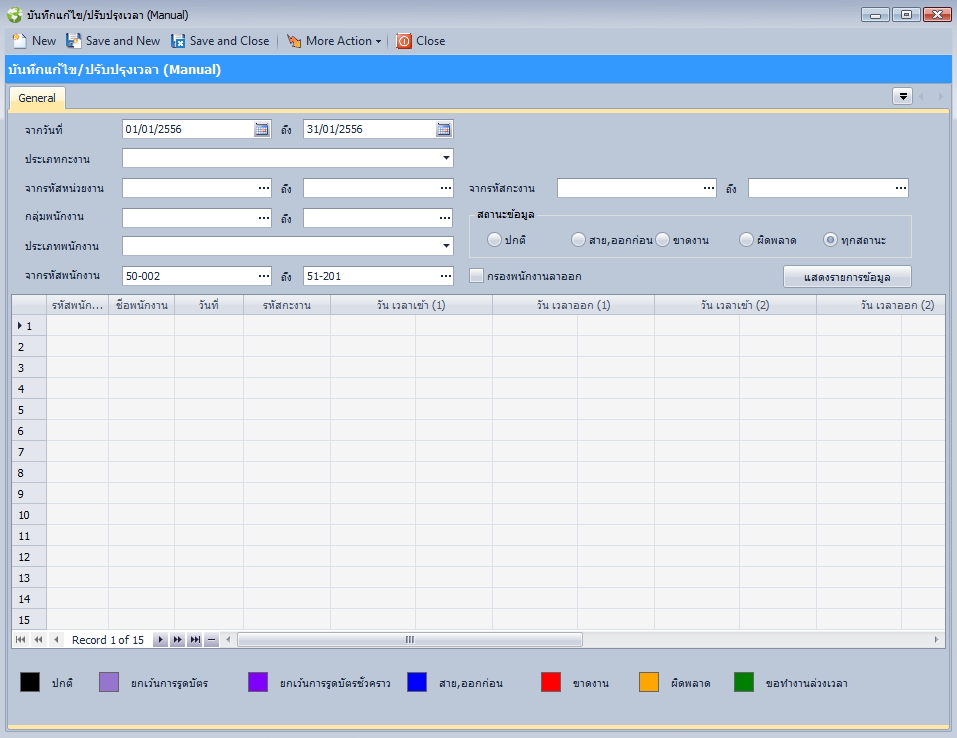Select the ผิดพลาด status radio button
Screen dimensions: 957x738
(x=746, y=240)
